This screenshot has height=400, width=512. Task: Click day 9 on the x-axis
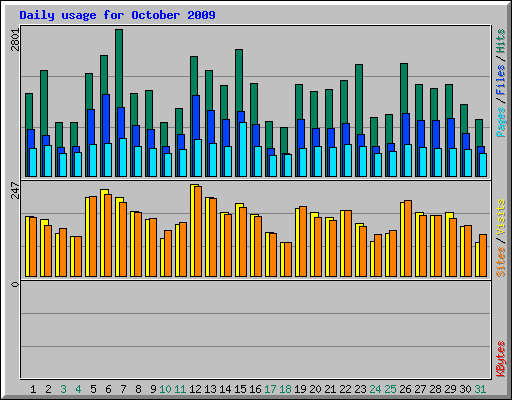pyautogui.click(x=153, y=389)
